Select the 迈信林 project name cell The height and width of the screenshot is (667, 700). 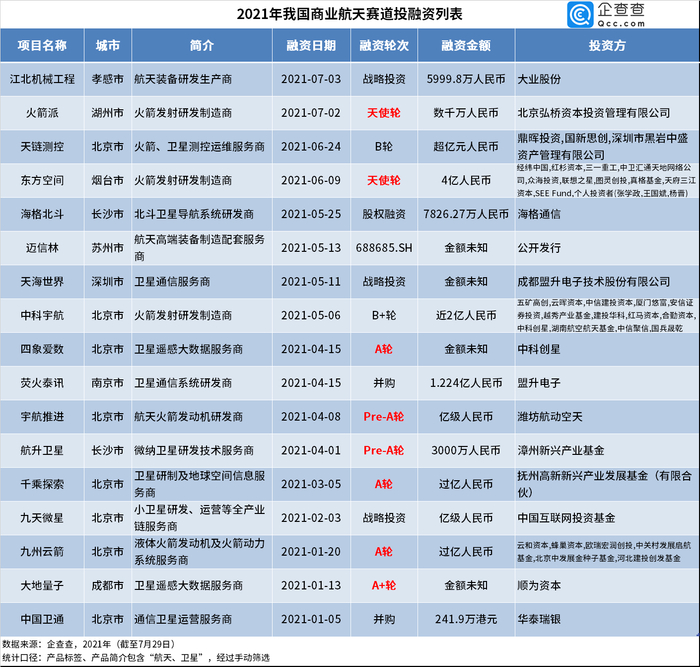pos(42,248)
